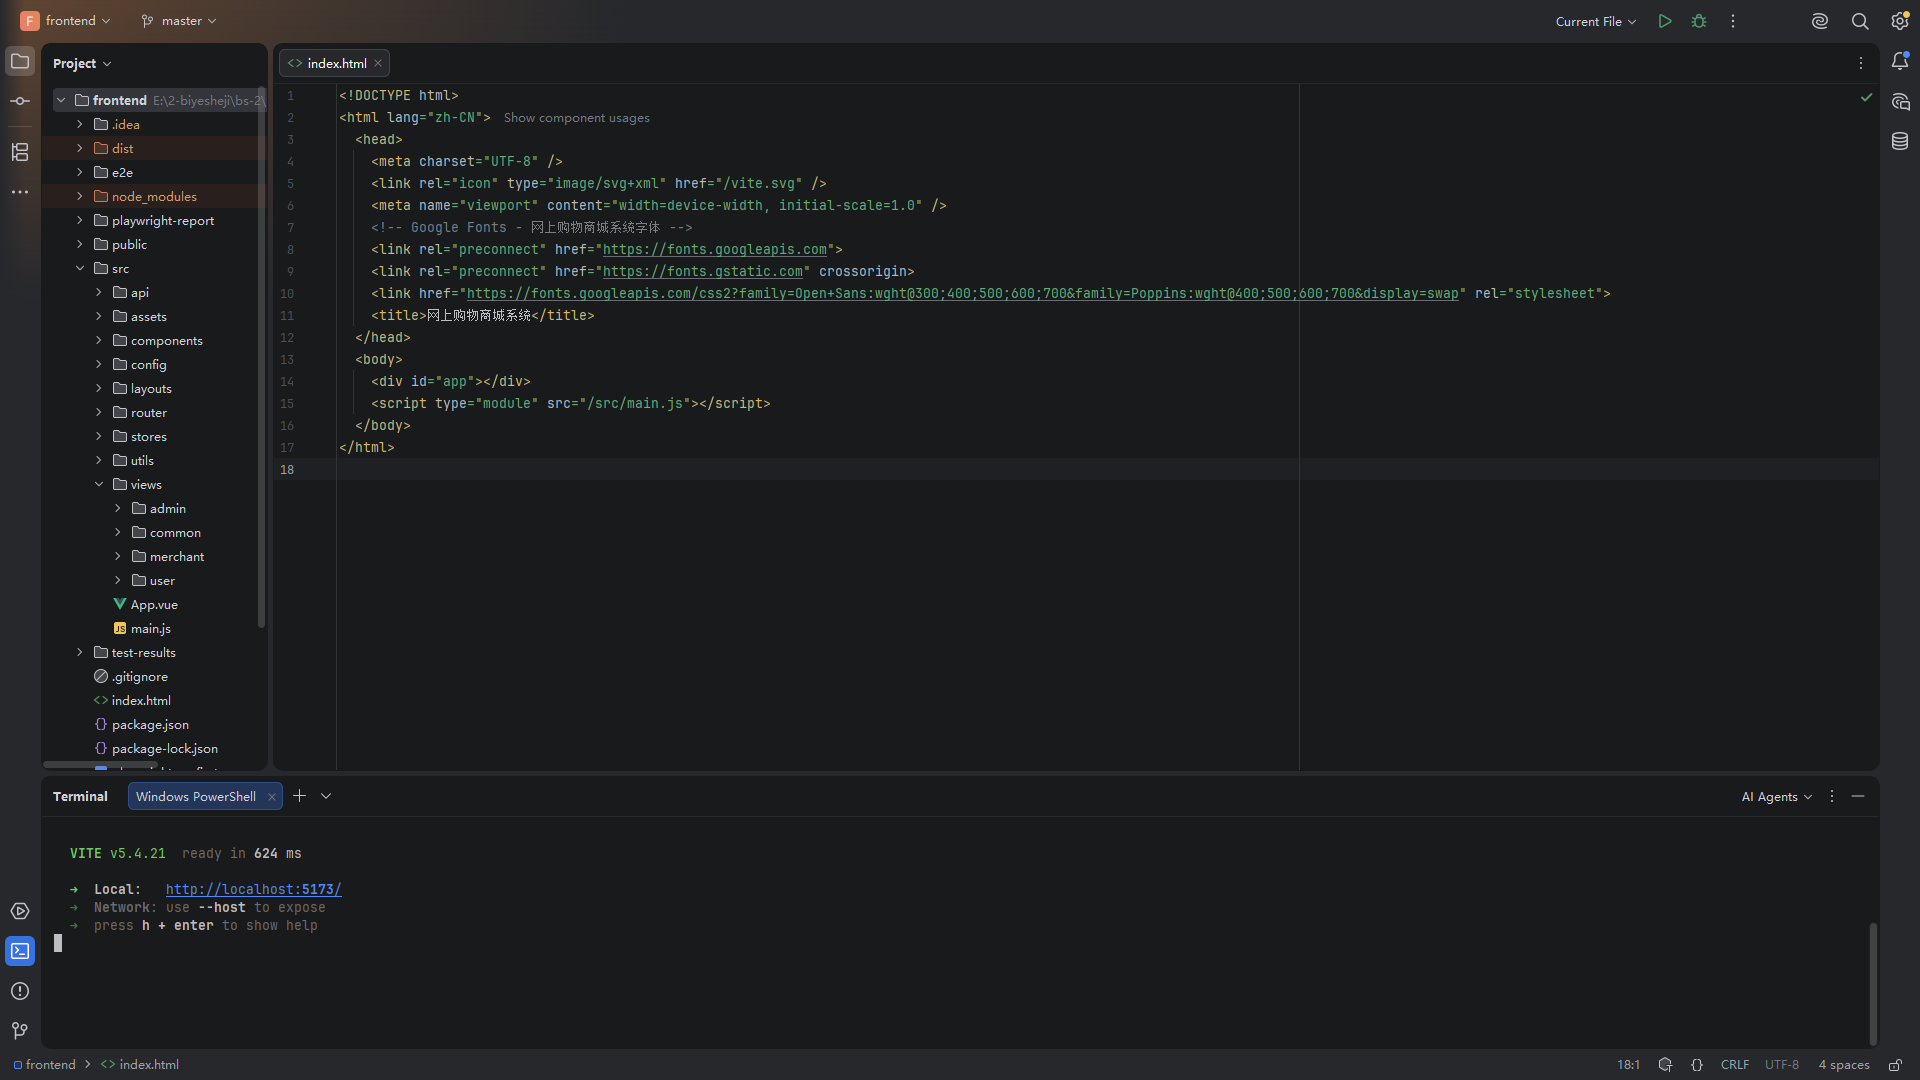Run the current file with green play icon
Viewport: 1920px width, 1080px height.
[x=1665, y=21]
